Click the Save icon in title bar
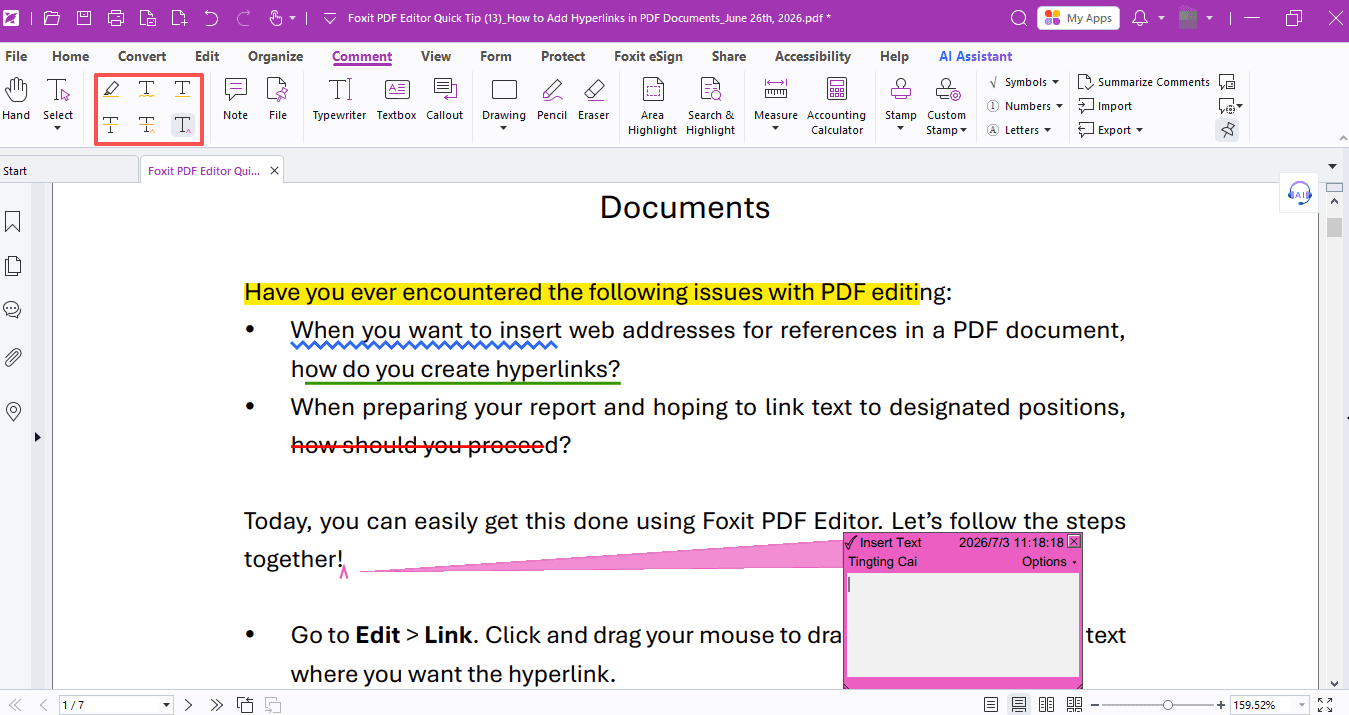 coord(84,18)
